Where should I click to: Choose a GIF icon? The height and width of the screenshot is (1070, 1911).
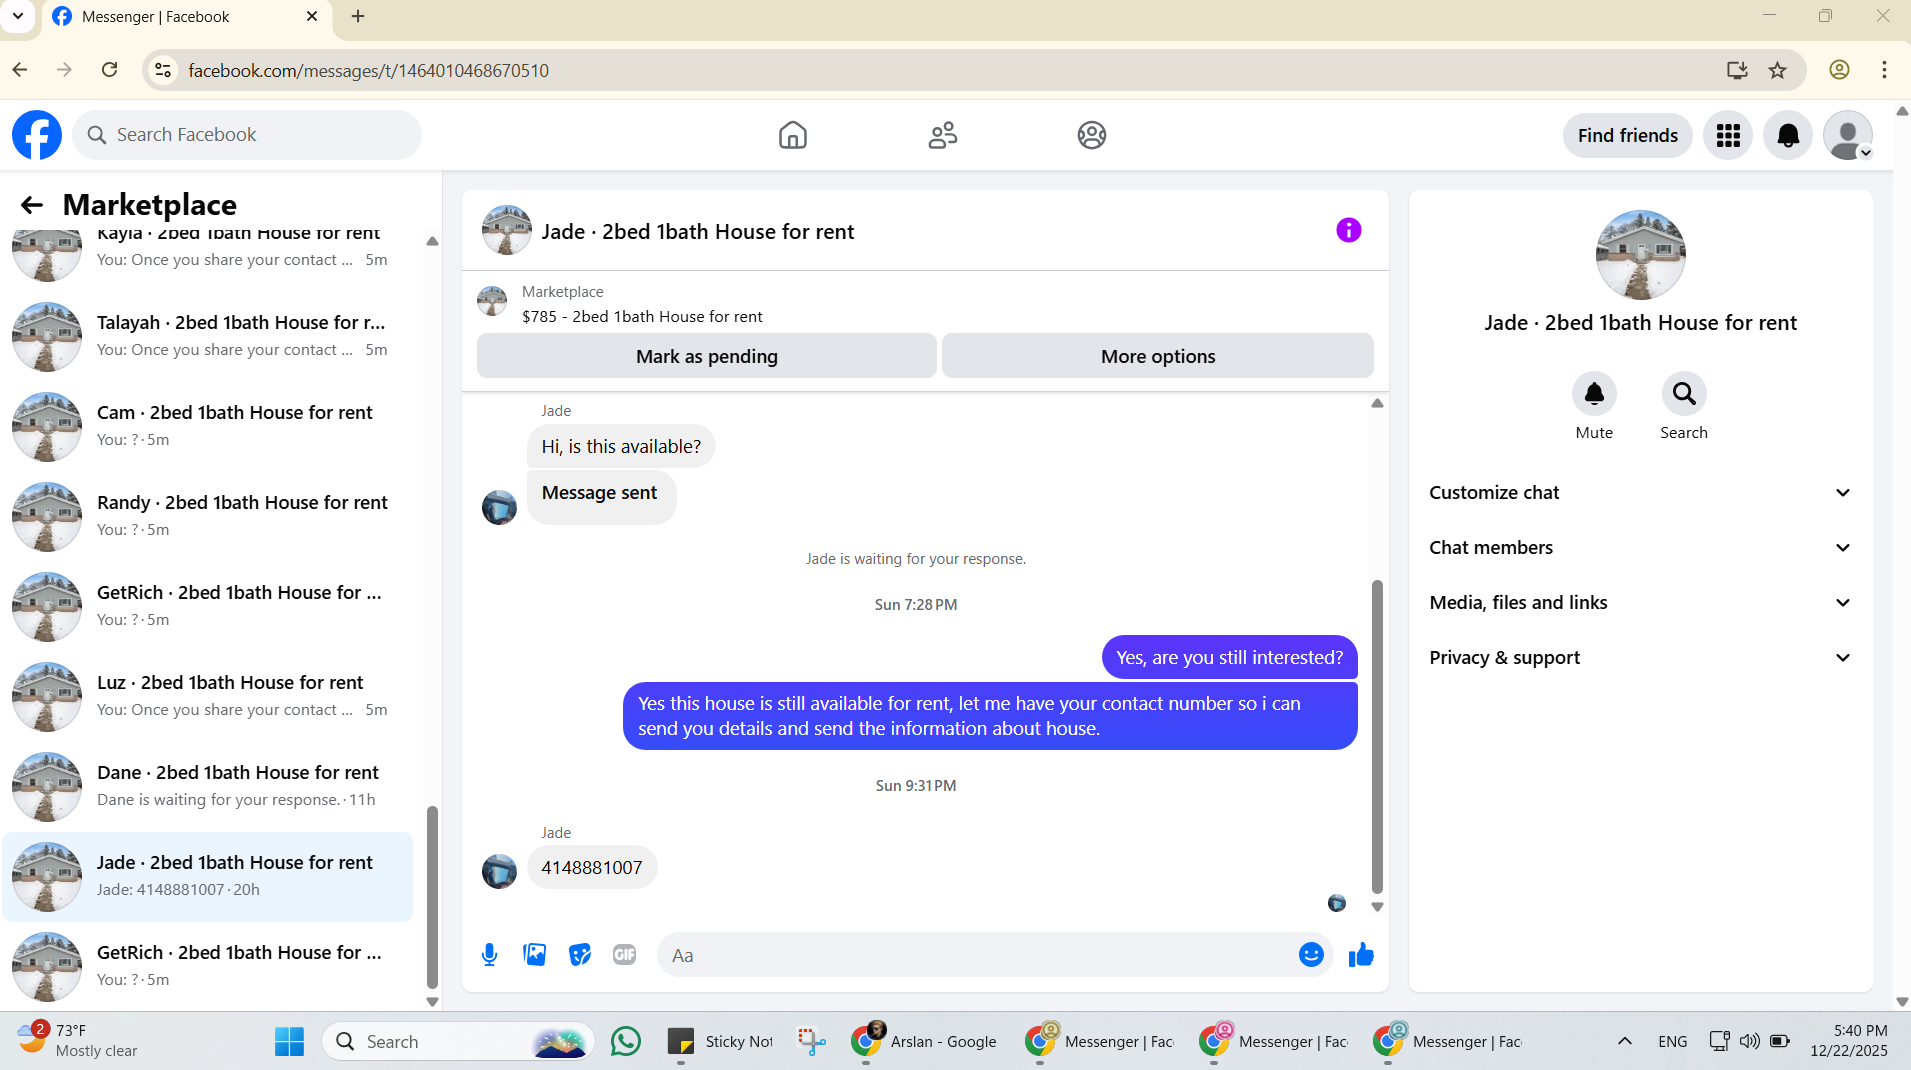[x=625, y=955]
